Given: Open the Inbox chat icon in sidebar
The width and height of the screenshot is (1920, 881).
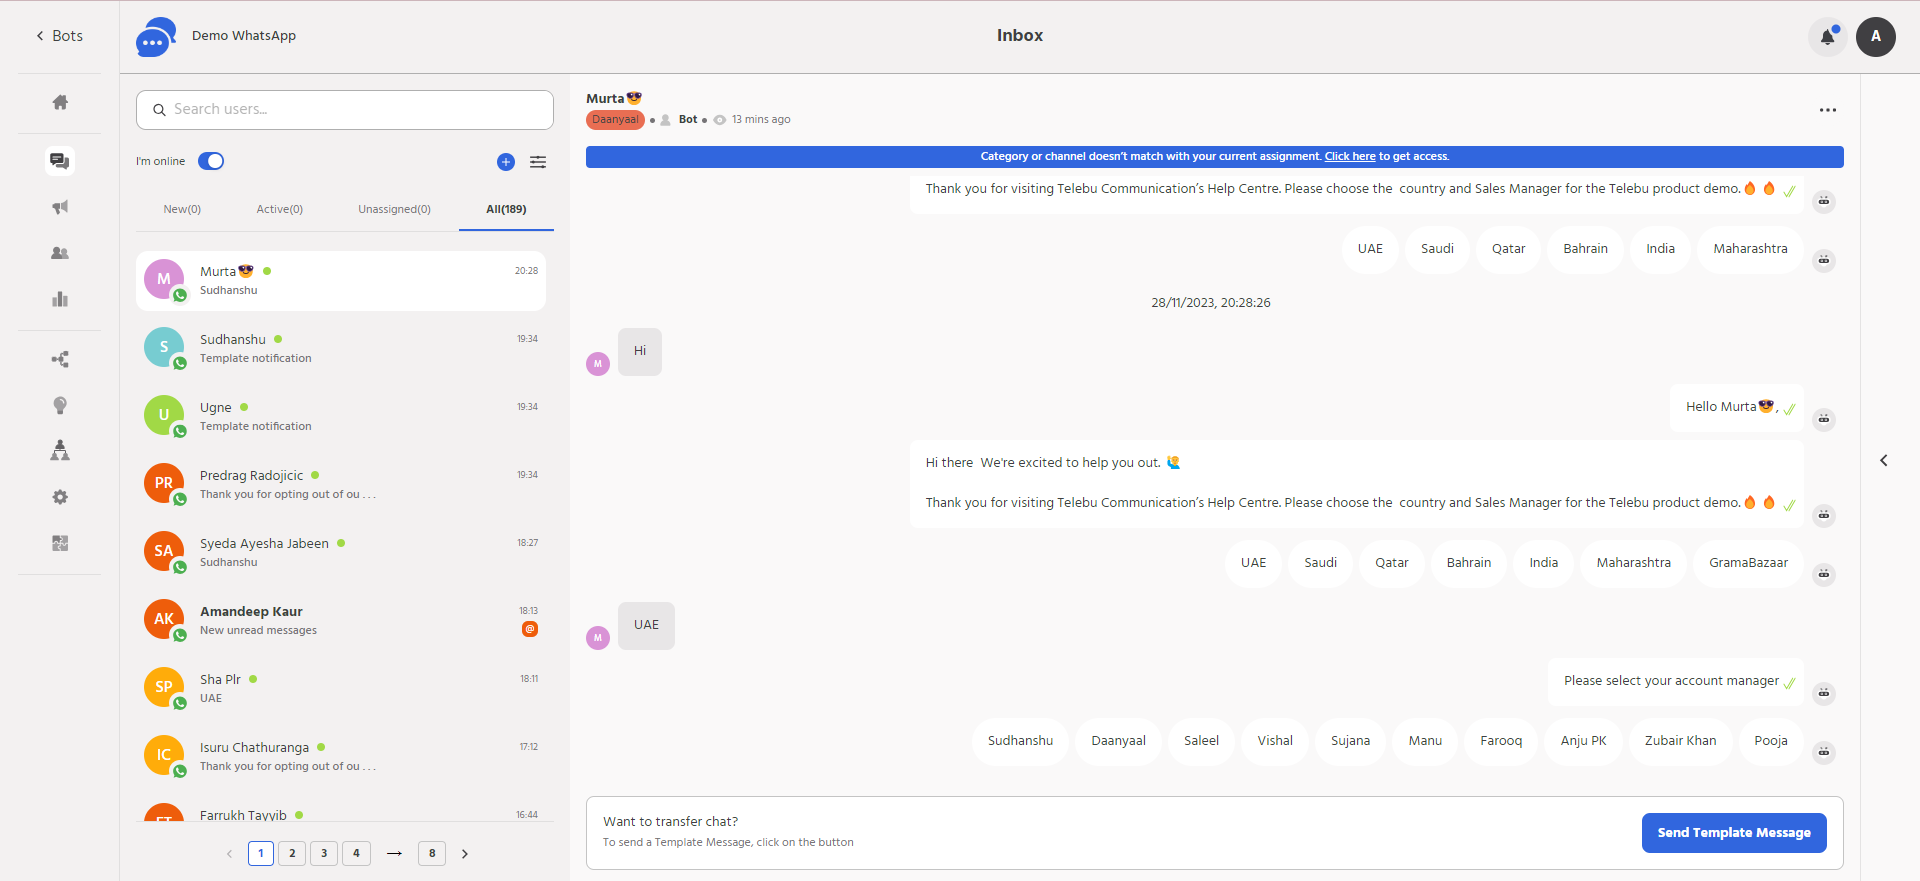Looking at the screenshot, I should tap(60, 160).
